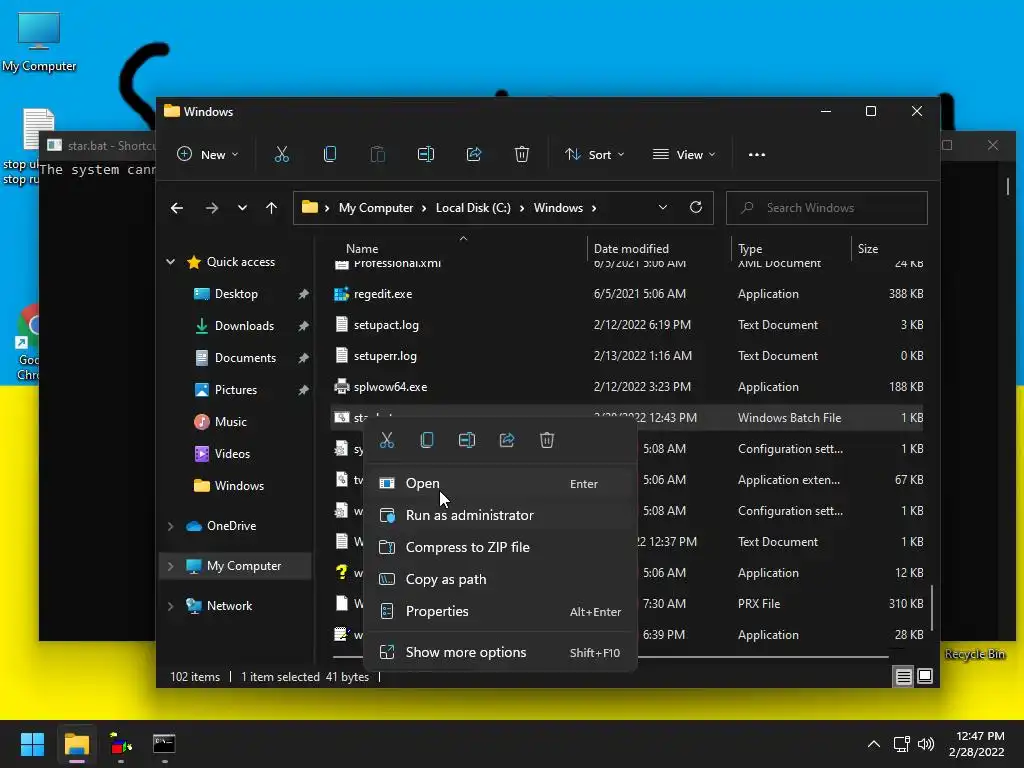Image resolution: width=1024 pixels, height=768 pixels.
Task: Click the Search Windows field
Action: point(826,208)
